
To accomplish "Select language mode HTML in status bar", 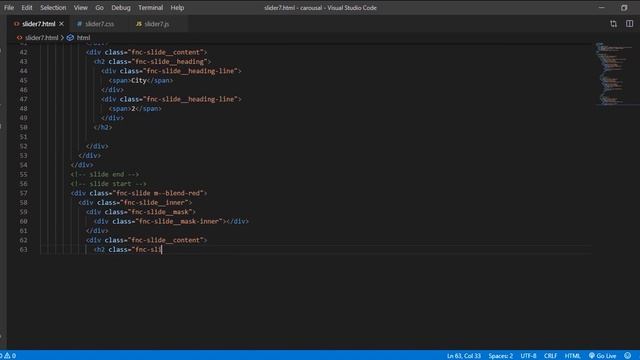I will click(572, 356).
